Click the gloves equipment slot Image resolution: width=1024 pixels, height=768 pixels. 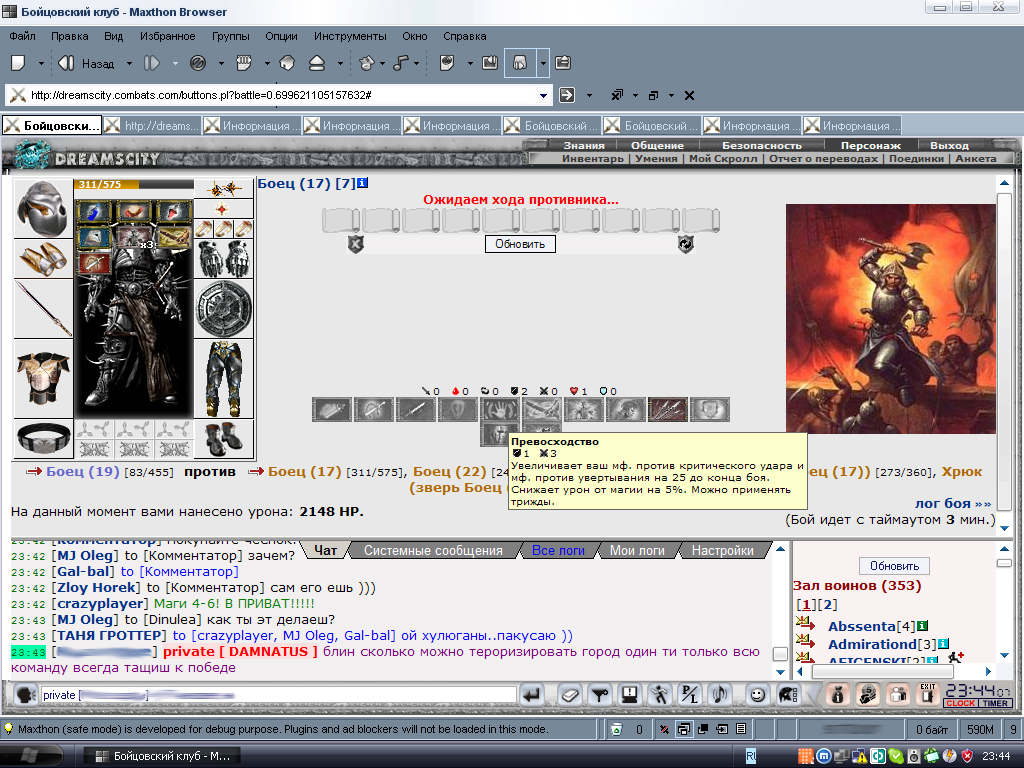pos(224,259)
